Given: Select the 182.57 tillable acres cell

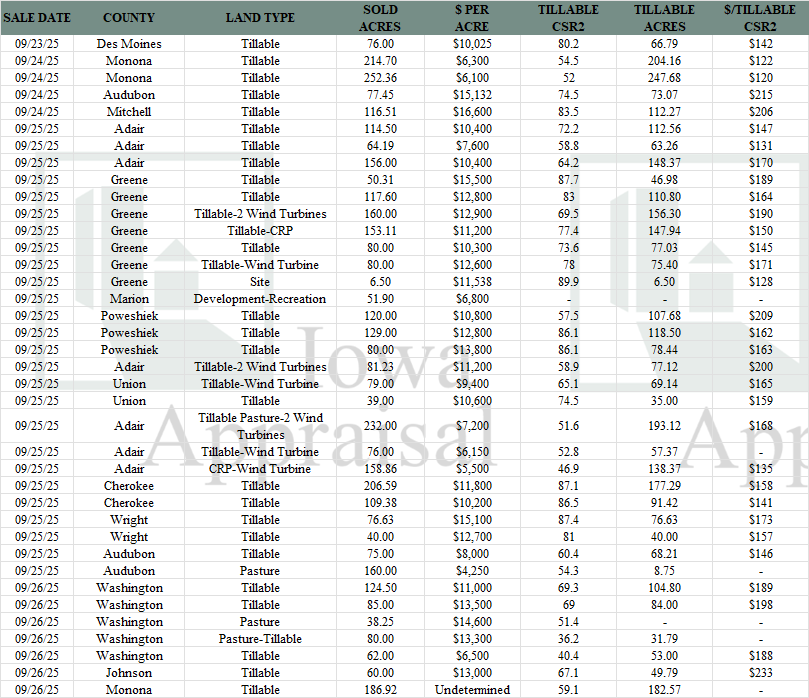Looking at the screenshot, I should (x=665, y=690).
